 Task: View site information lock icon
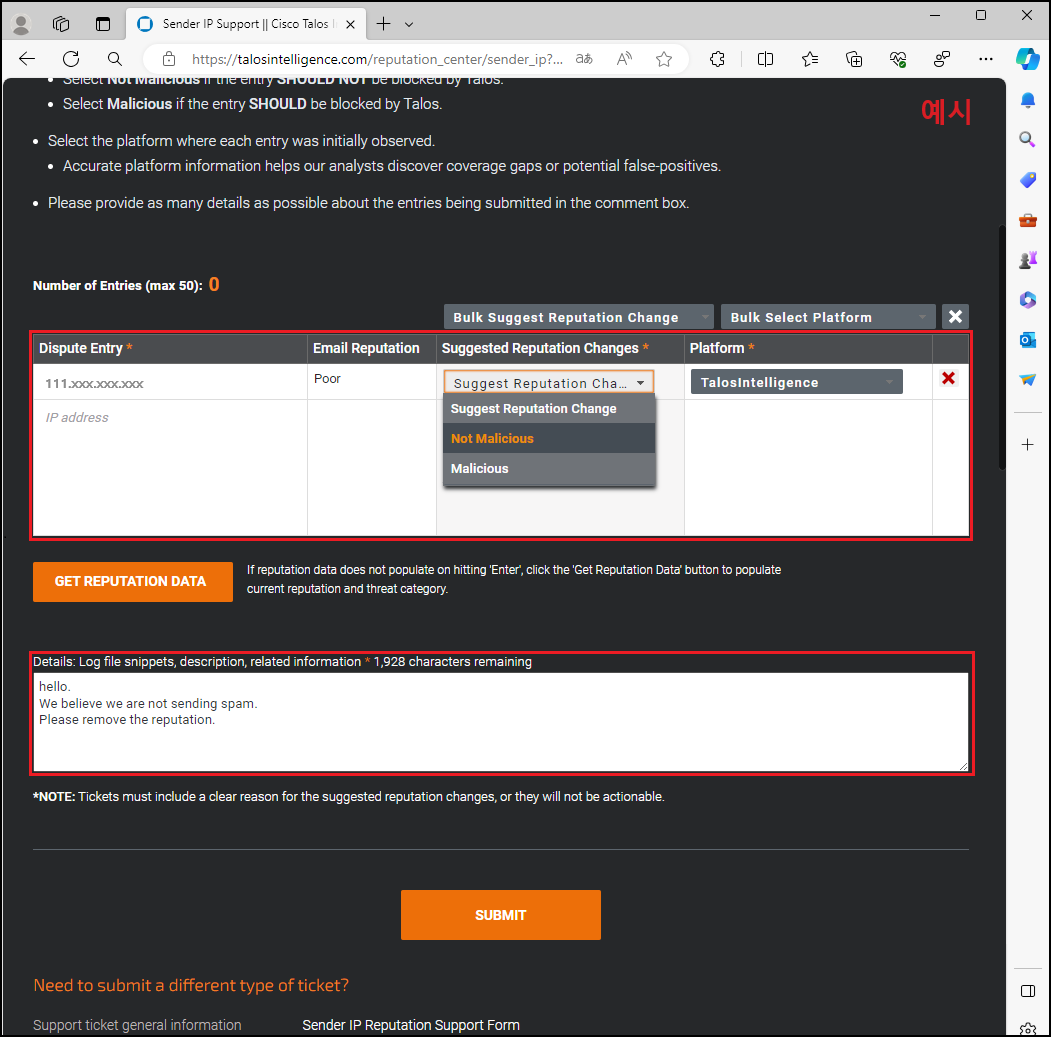coord(169,59)
